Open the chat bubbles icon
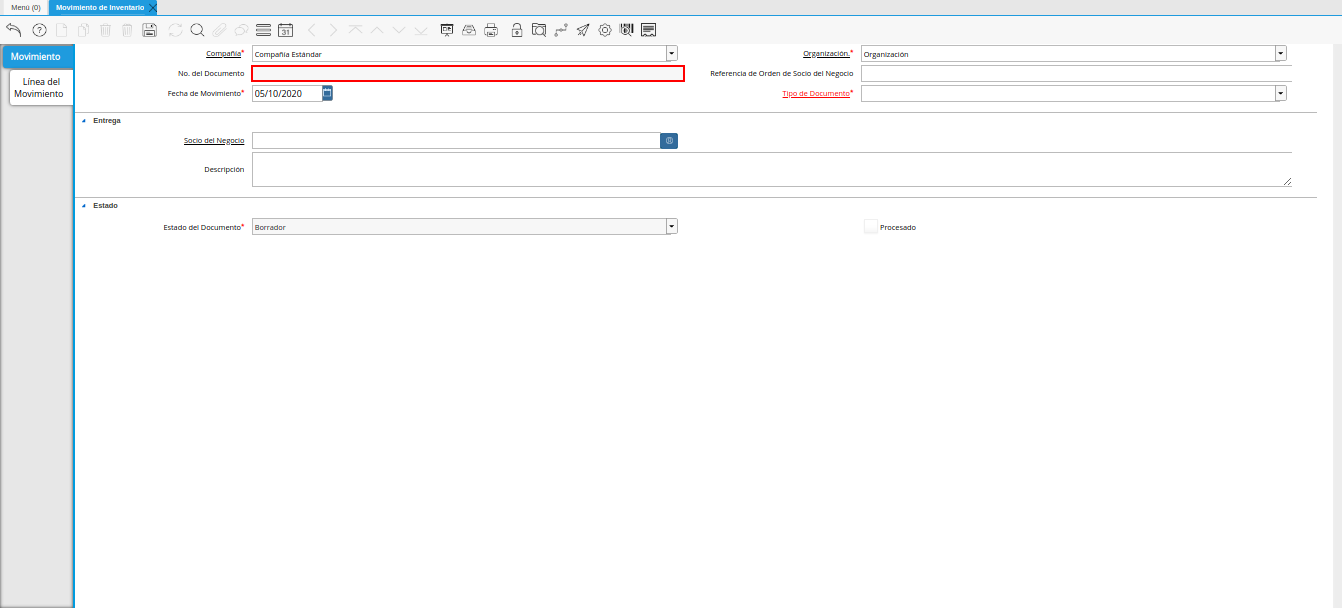The image size is (1342, 608). (x=241, y=30)
